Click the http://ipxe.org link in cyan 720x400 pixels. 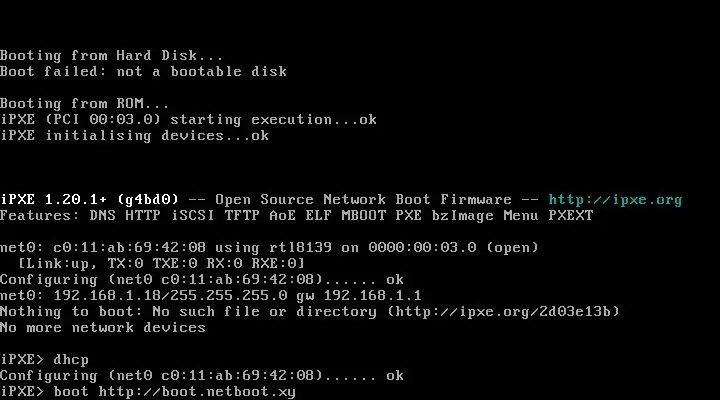pos(615,200)
